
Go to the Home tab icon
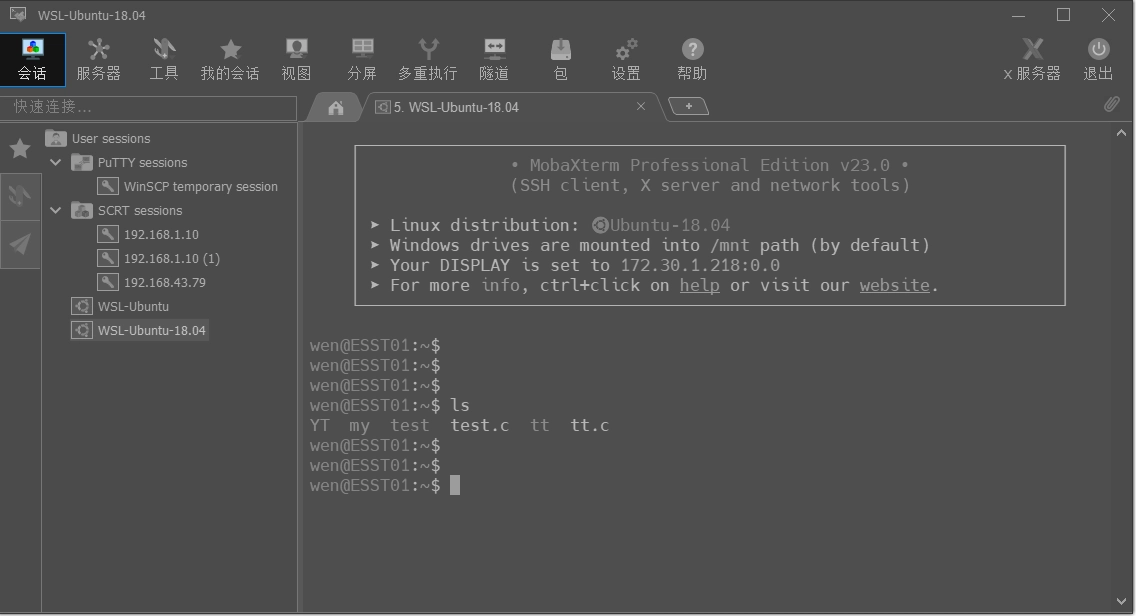click(335, 108)
